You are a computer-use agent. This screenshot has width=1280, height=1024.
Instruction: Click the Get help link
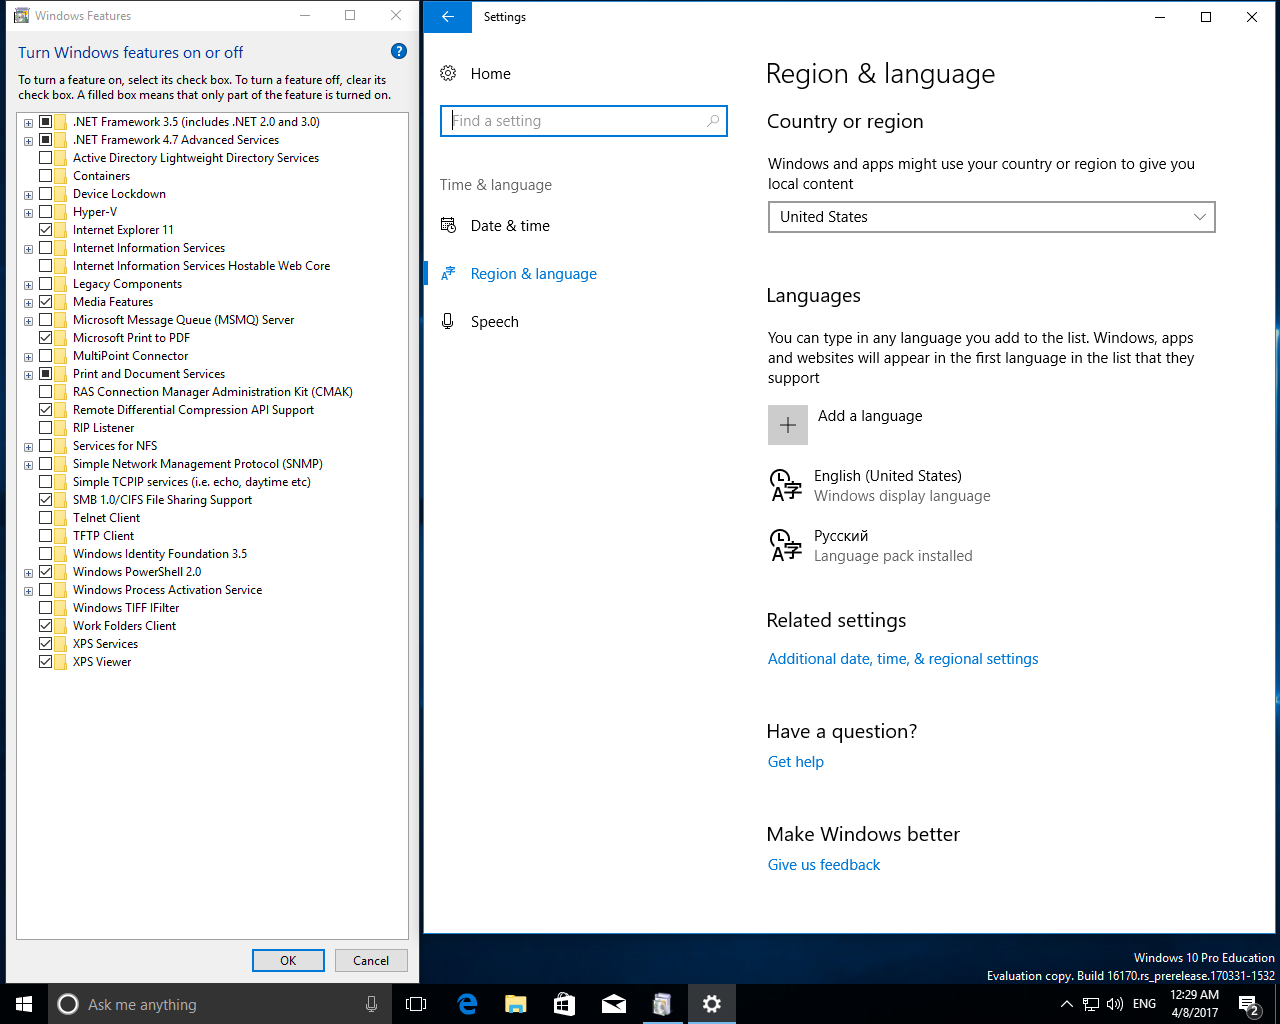[x=796, y=762]
